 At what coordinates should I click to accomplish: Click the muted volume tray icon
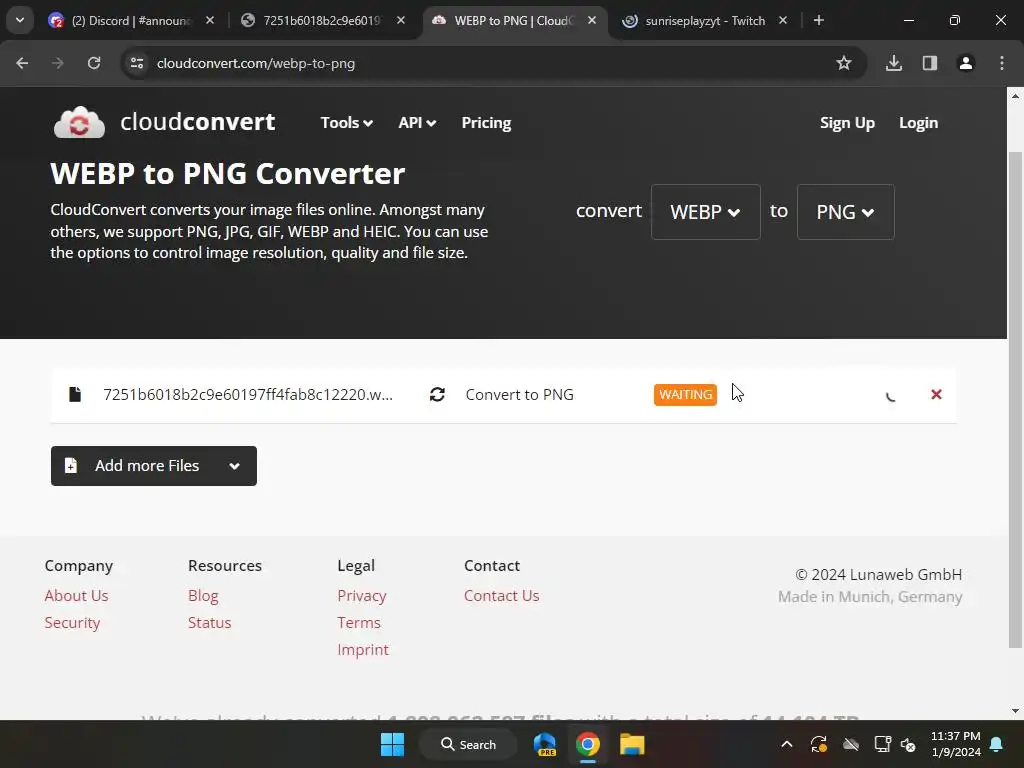908,744
